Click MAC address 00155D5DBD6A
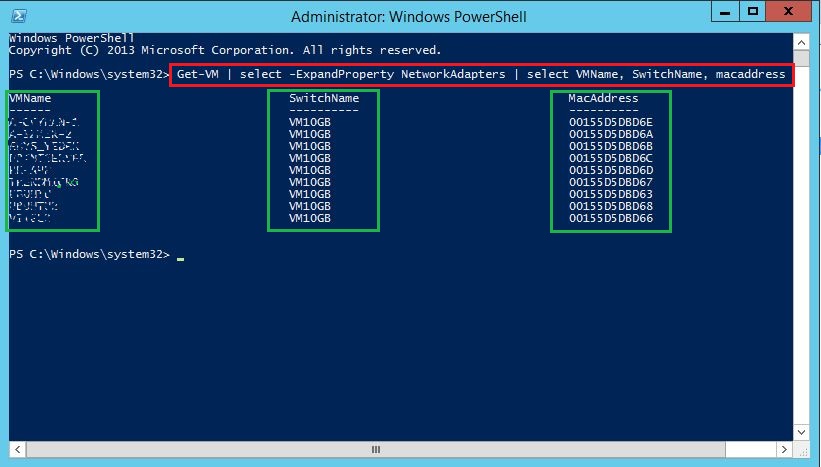This screenshot has width=821, height=467. tap(611, 134)
